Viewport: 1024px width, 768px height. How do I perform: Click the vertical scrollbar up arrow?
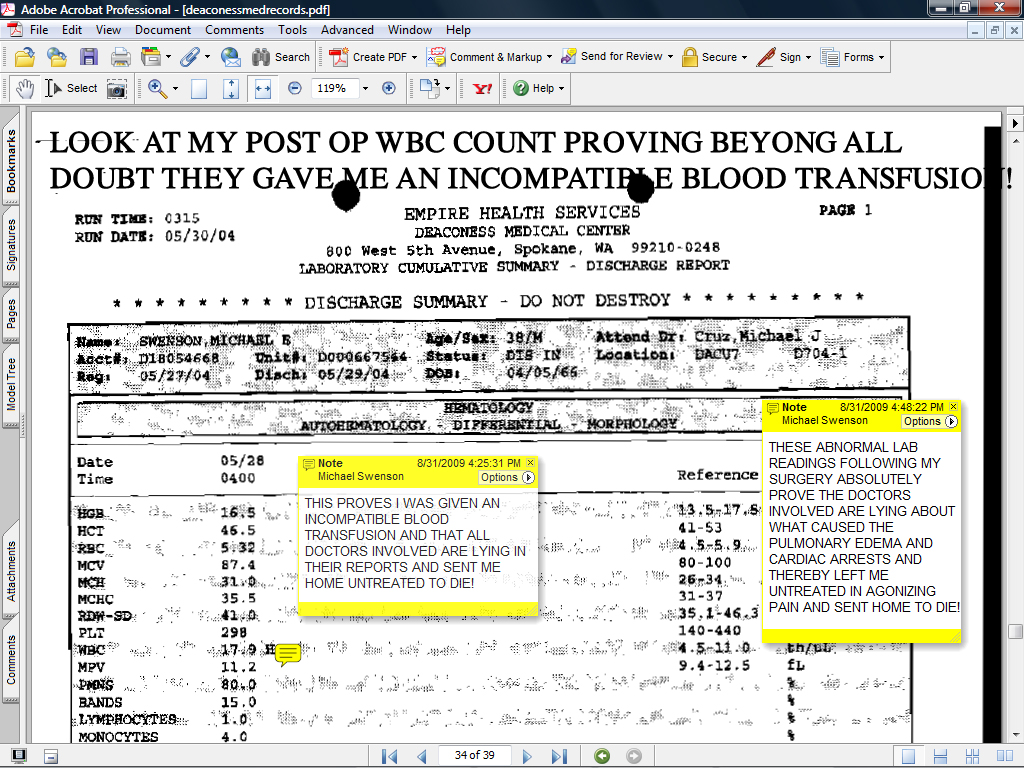tap(1016, 140)
